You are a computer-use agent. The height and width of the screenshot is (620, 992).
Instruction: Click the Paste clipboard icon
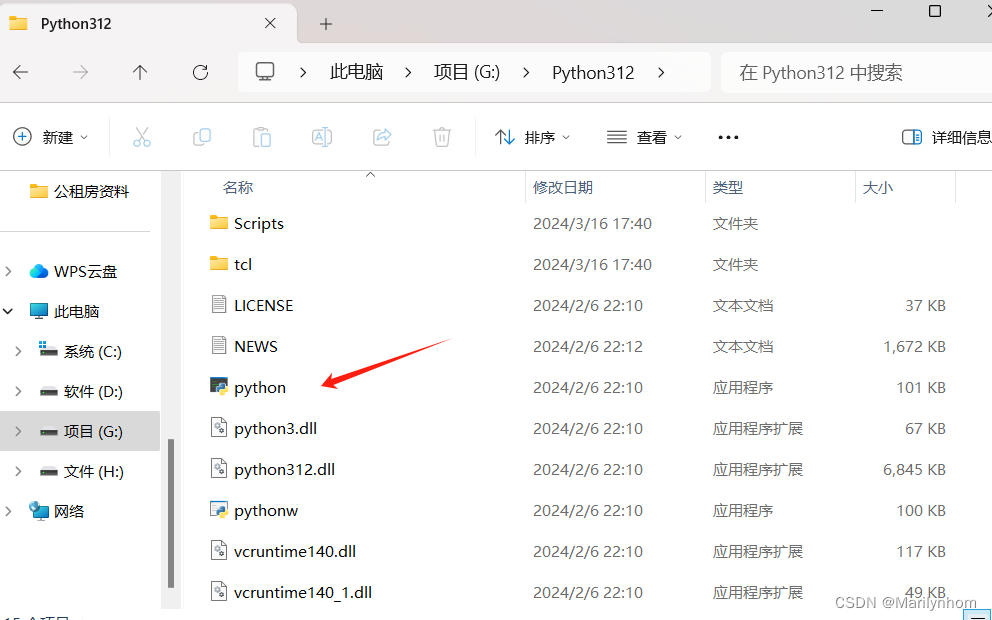coord(262,137)
